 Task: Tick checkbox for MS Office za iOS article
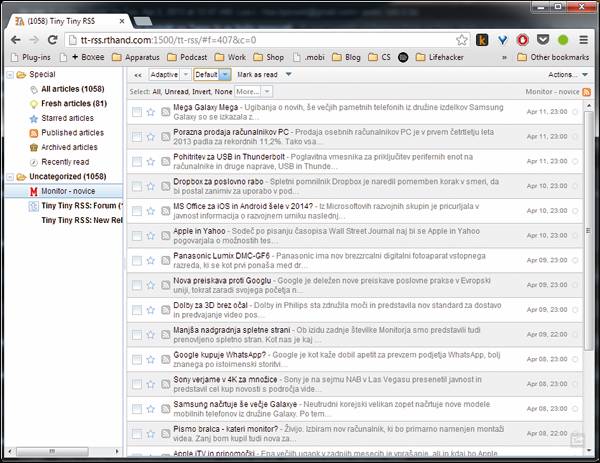[x=137, y=211]
